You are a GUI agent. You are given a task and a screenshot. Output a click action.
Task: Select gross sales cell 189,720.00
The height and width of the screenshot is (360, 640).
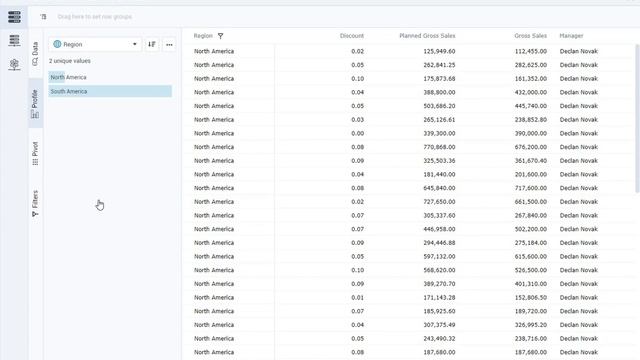click(531, 311)
